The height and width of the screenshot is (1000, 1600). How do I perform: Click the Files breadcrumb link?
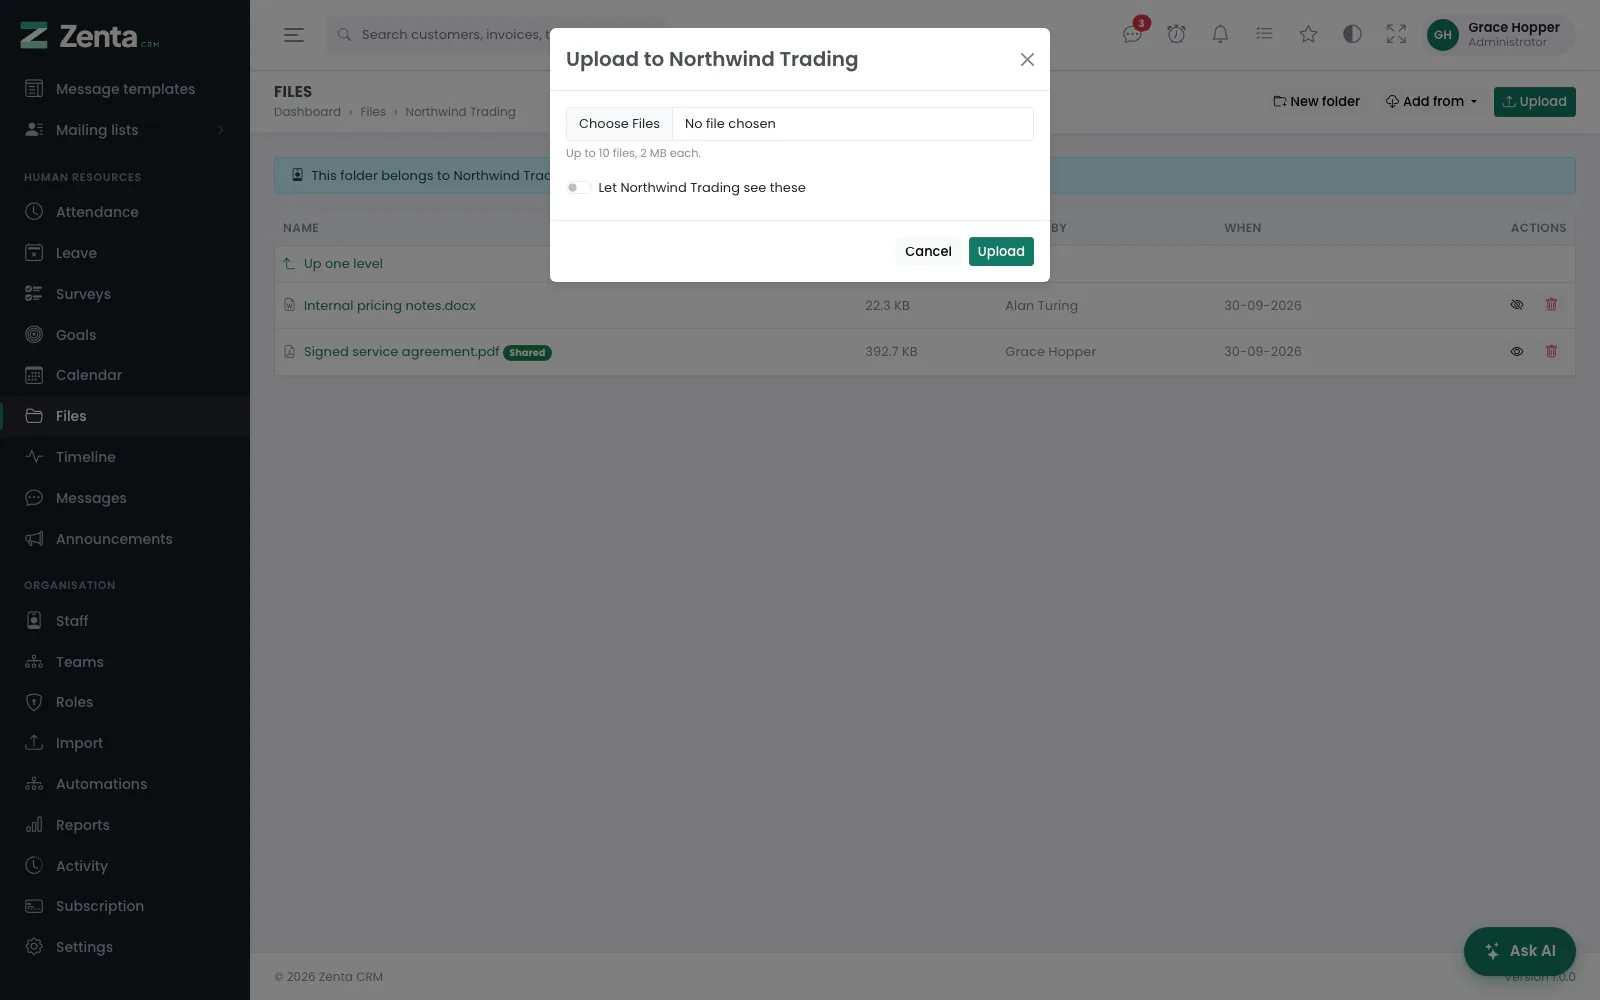point(373,112)
